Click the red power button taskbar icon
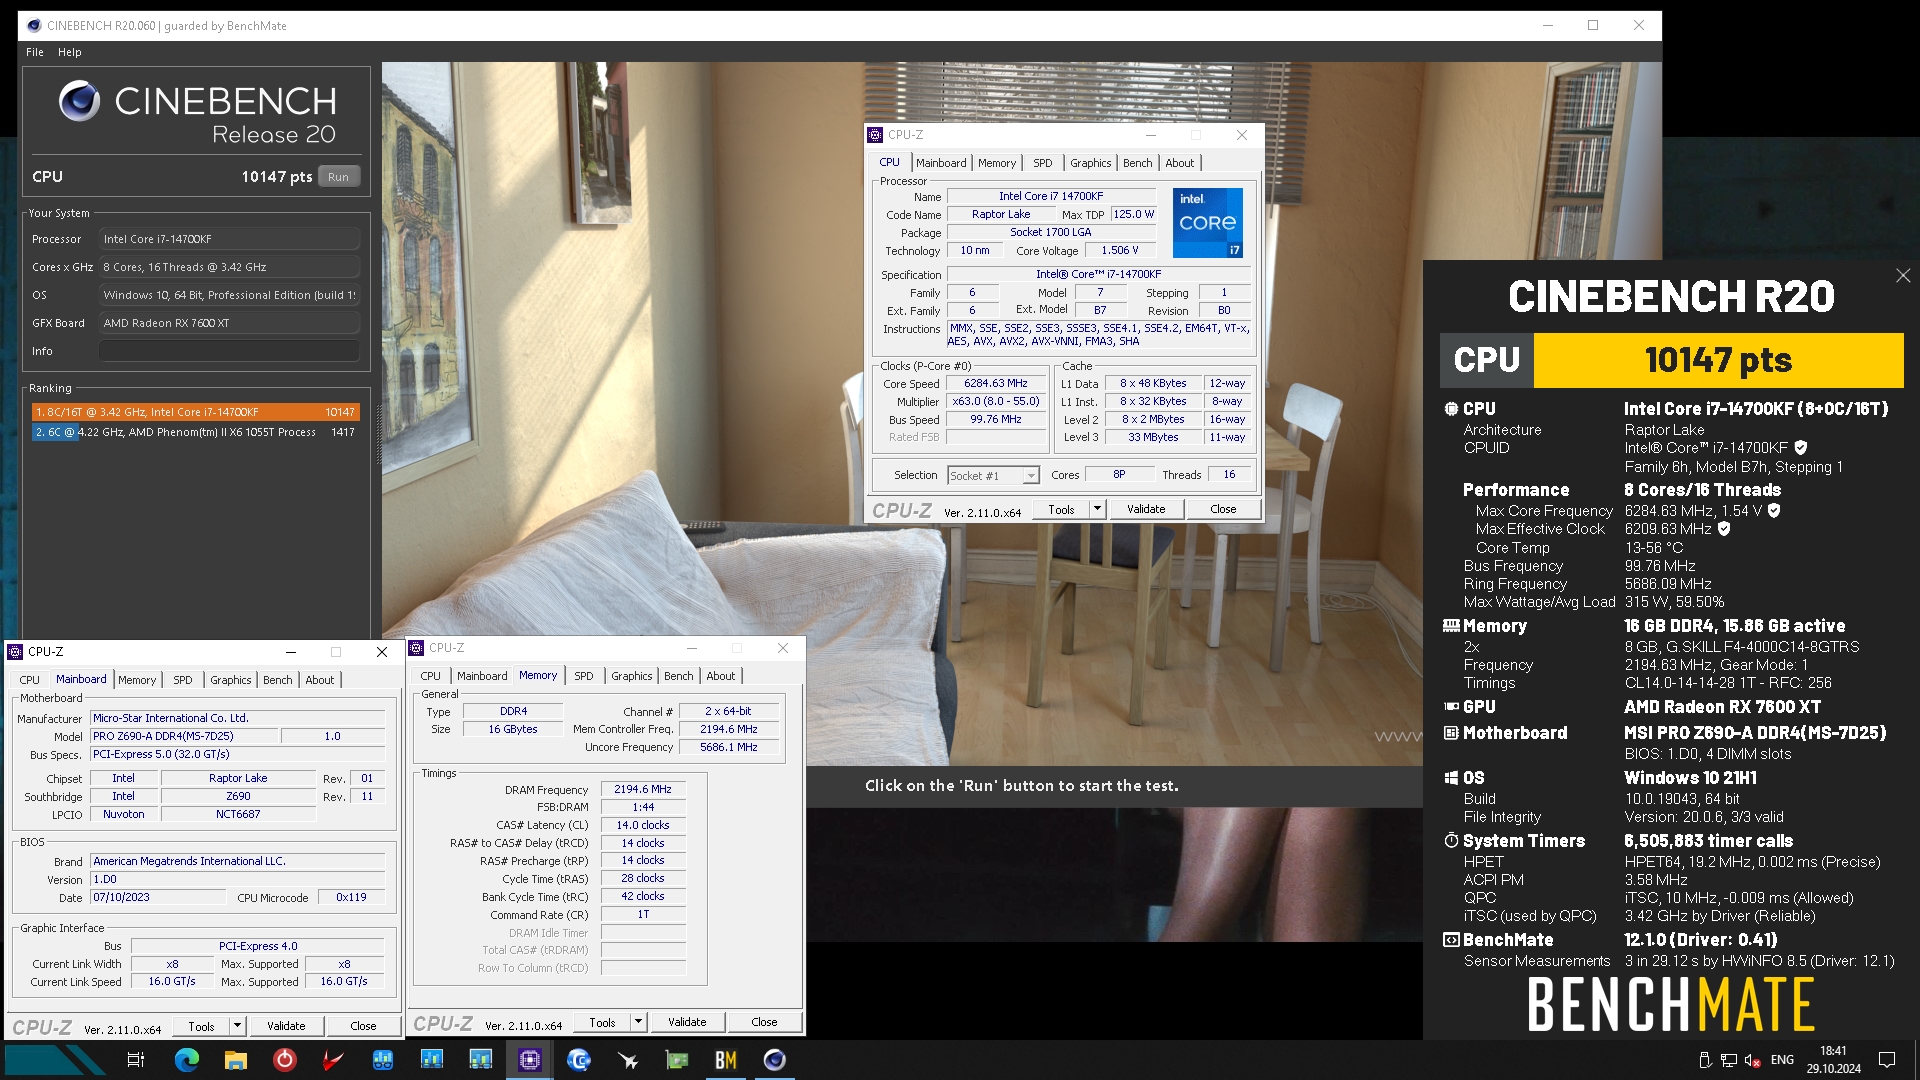The image size is (1920, 1080). (284, 1060)
